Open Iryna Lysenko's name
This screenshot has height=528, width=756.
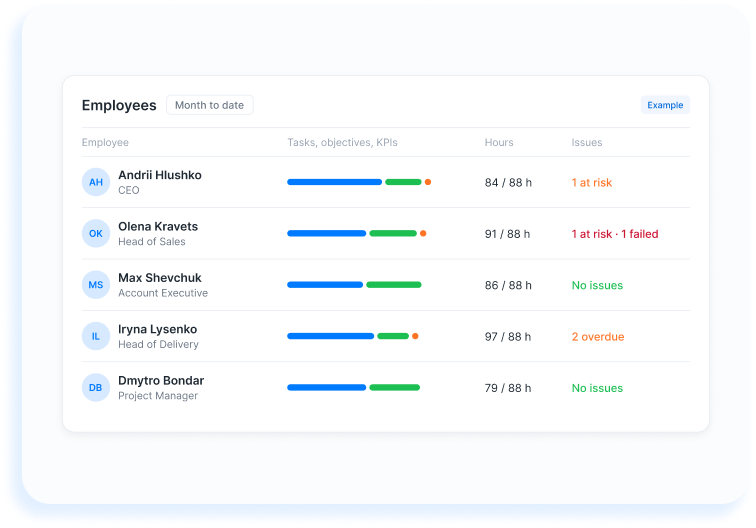[x=158, y=329]
